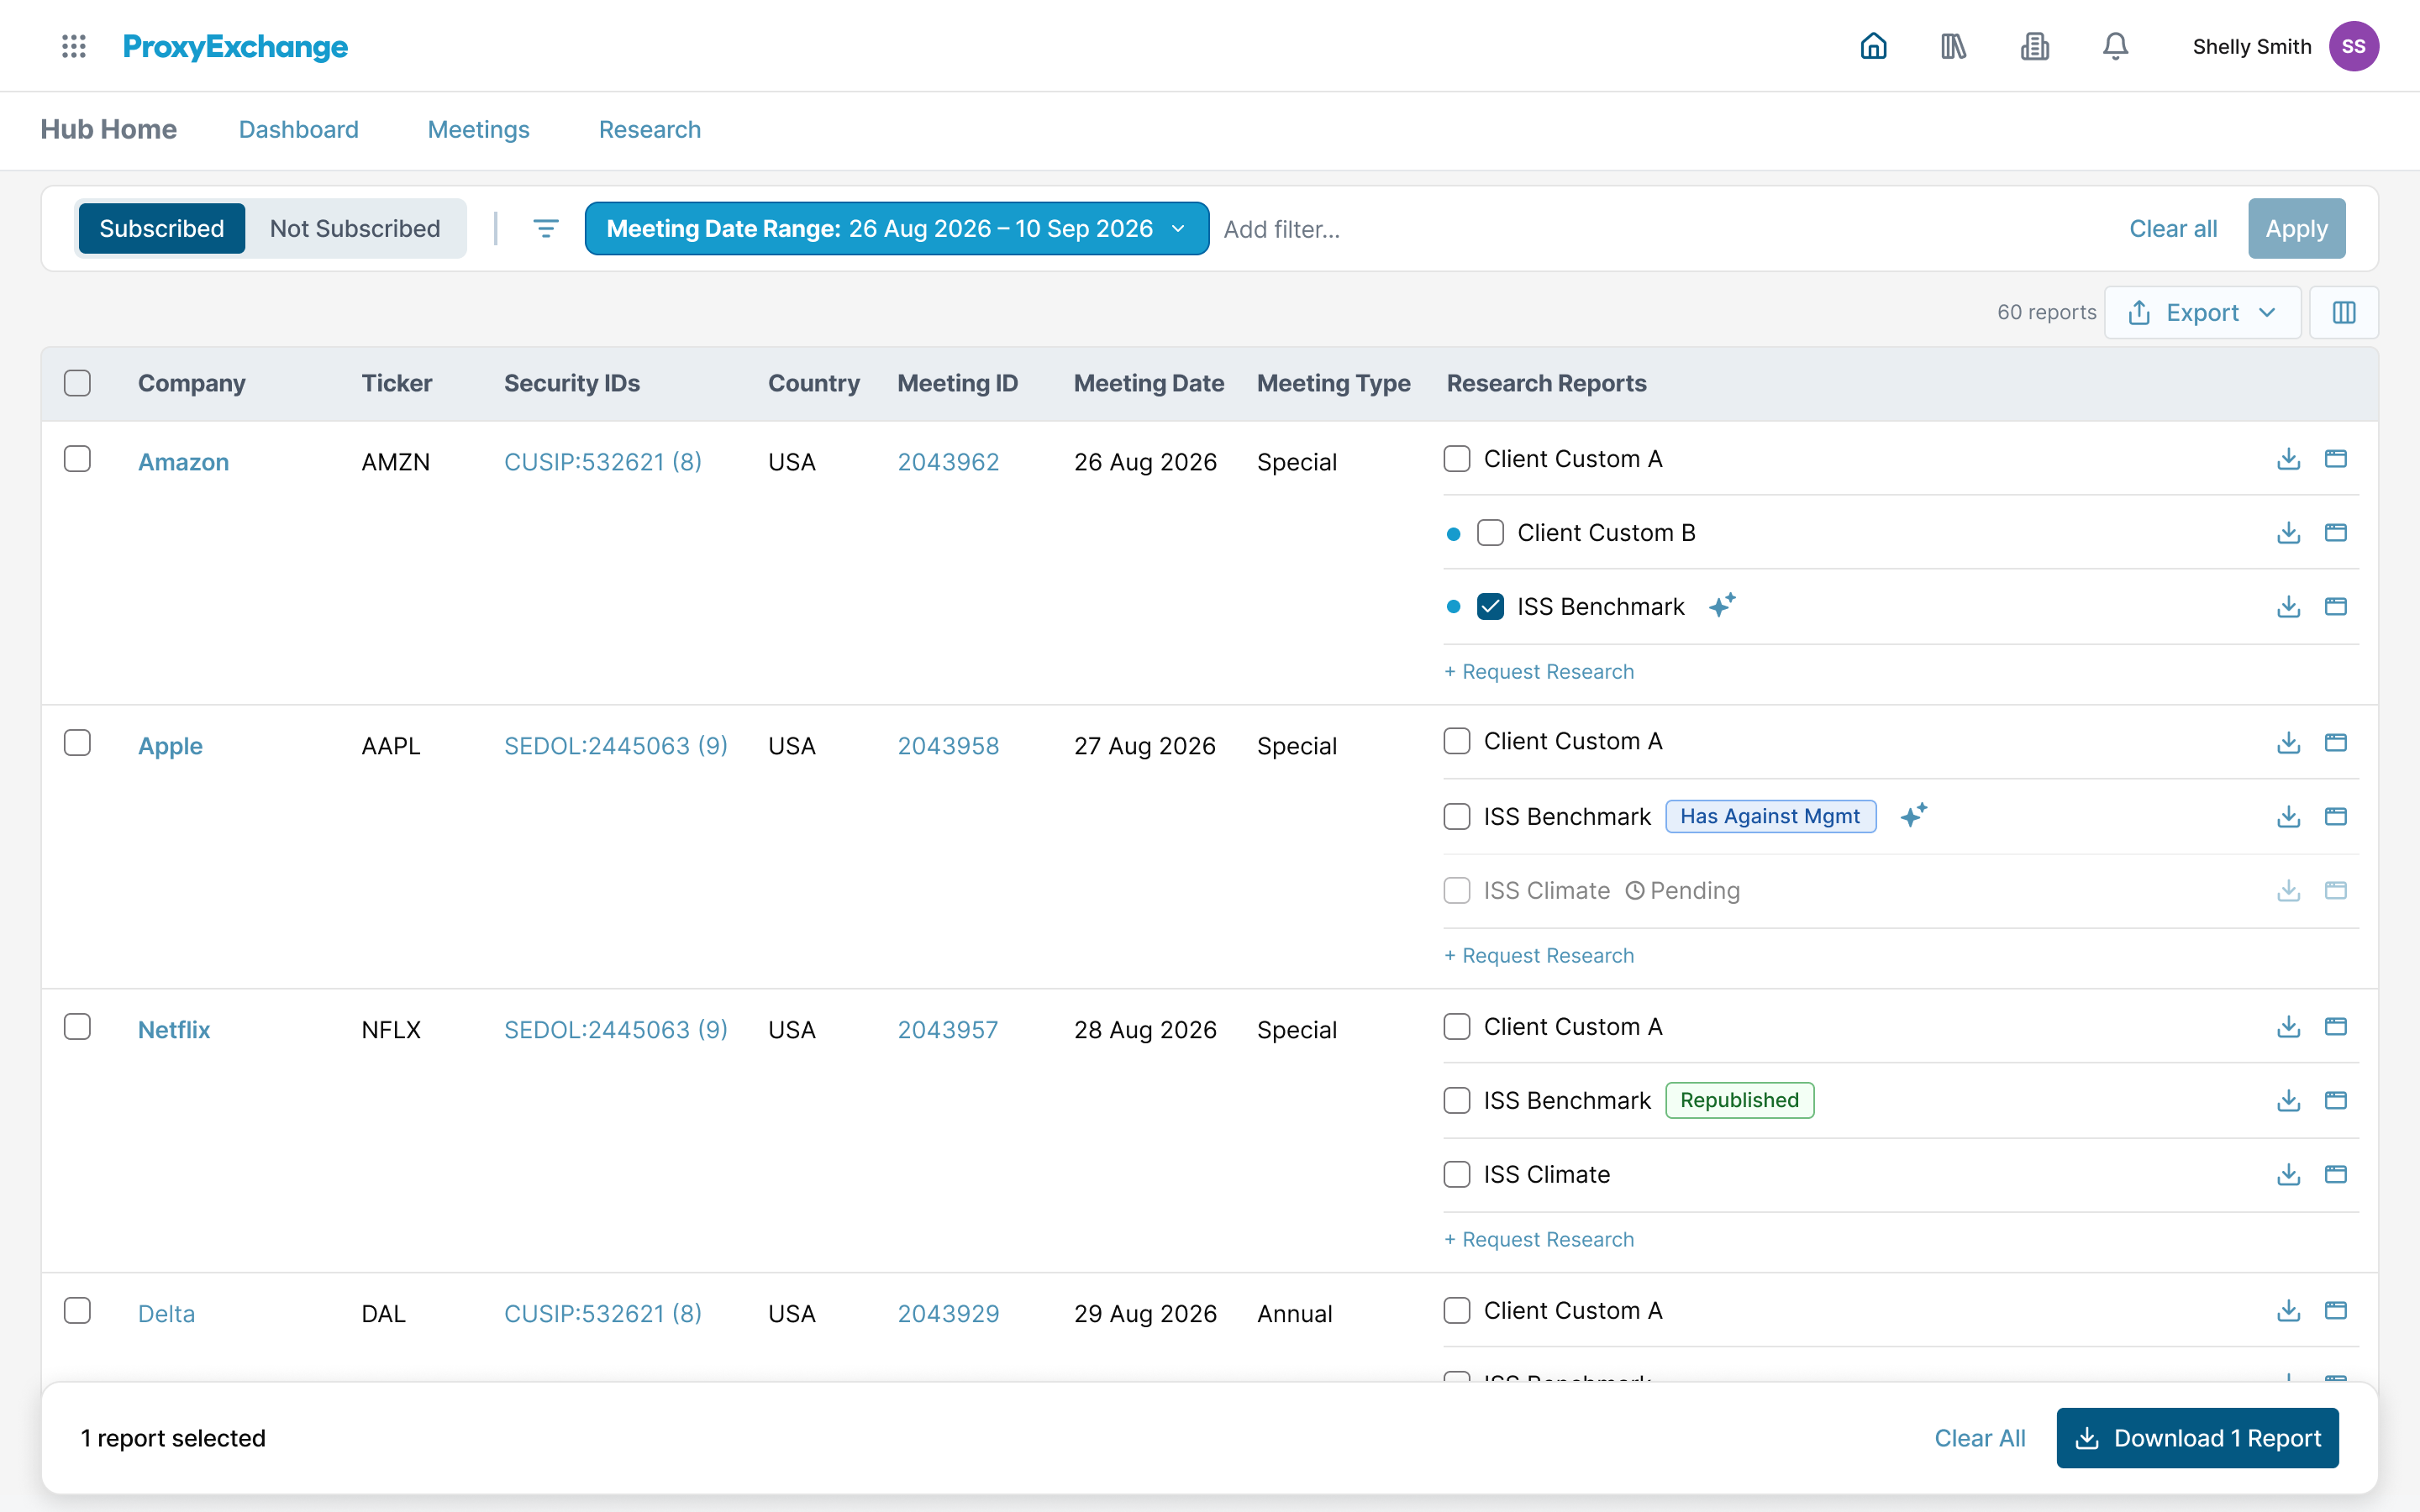Open preview of Netflix ISS Climate

tap(2335, 1175)
